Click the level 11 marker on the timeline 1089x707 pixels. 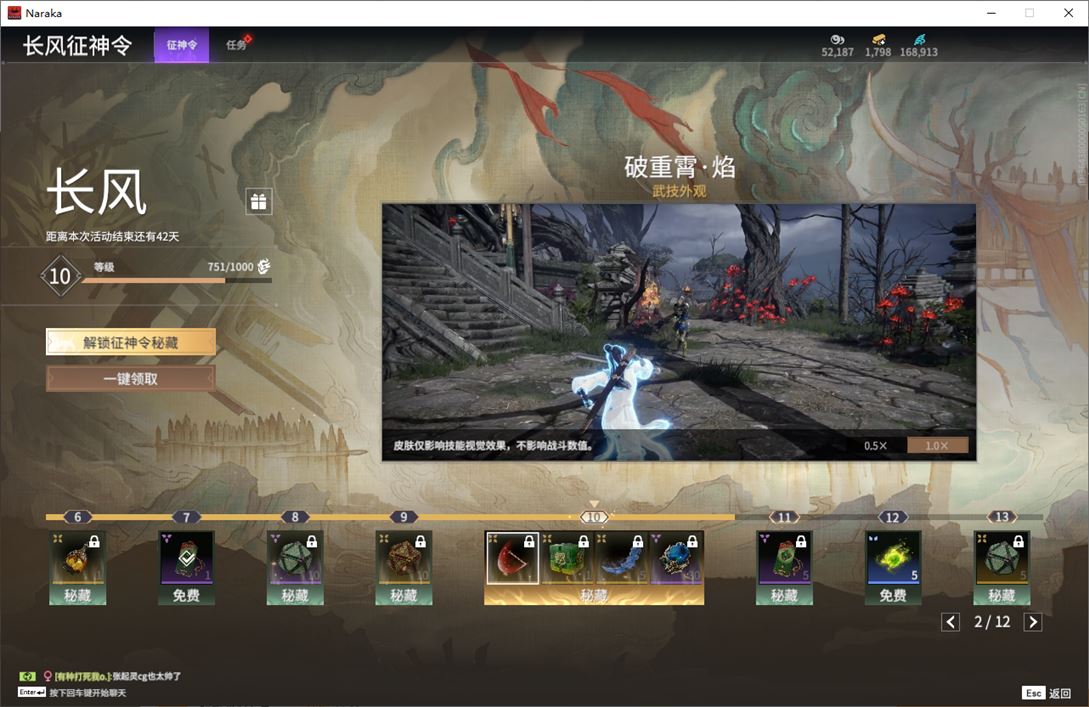click(x=784, y=517)
